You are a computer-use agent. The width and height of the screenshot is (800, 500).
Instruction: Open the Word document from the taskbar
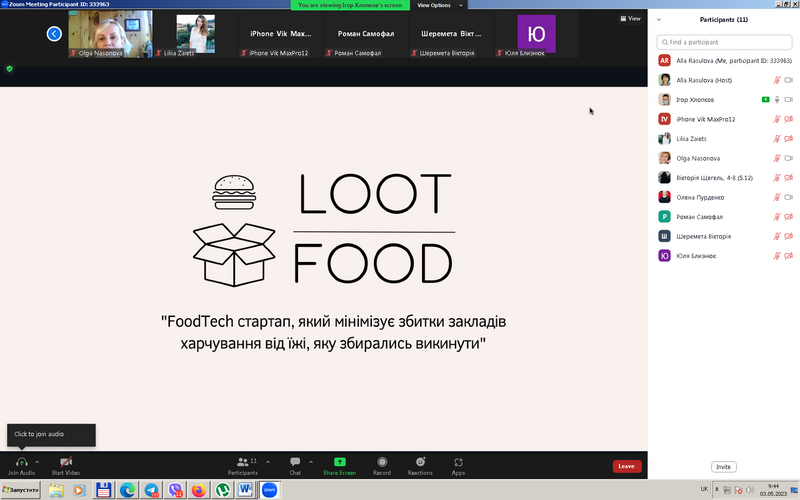click(x=245, y=490)
